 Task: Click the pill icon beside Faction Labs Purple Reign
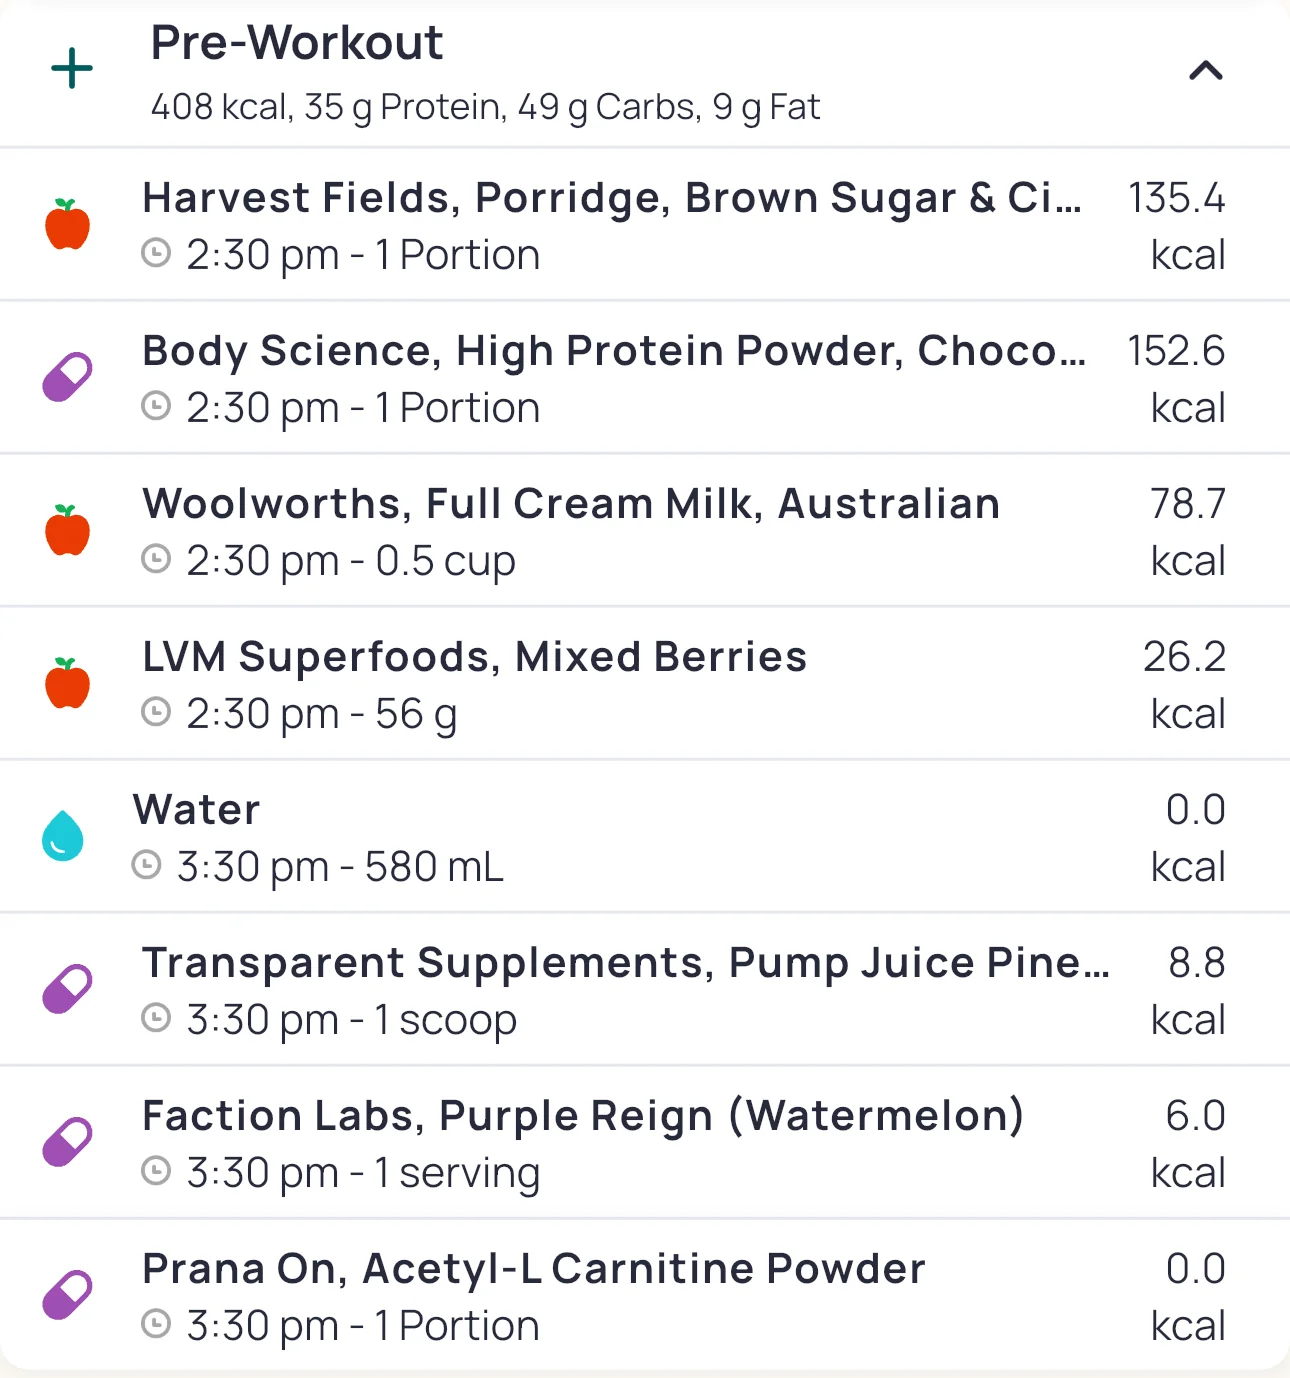click(x=68, y=1142)
